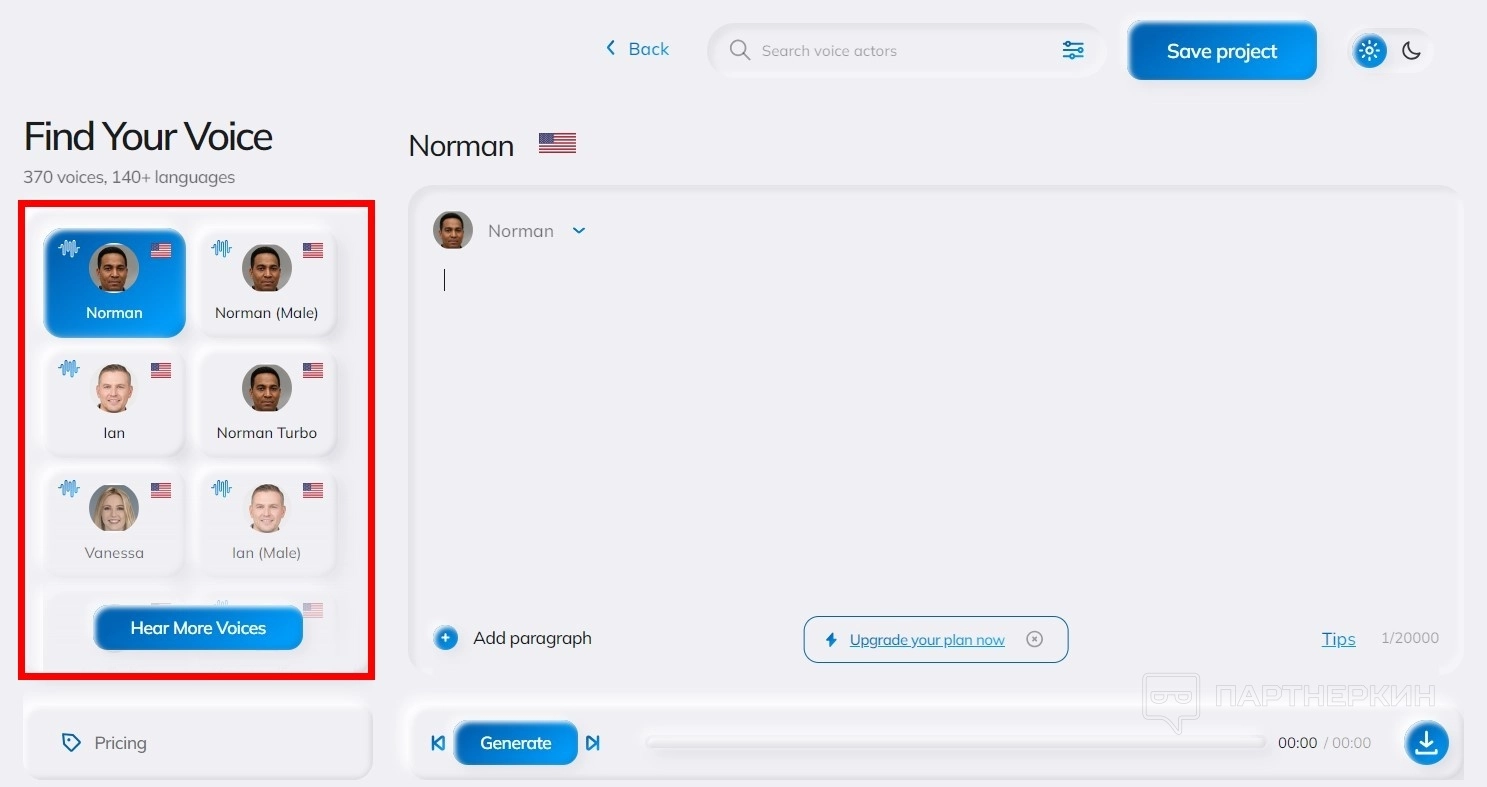Screen dimensions: 1487x787
Task: Select the Norman Turbo voice card
Action: pyautogui.click(x=266, y=401)
